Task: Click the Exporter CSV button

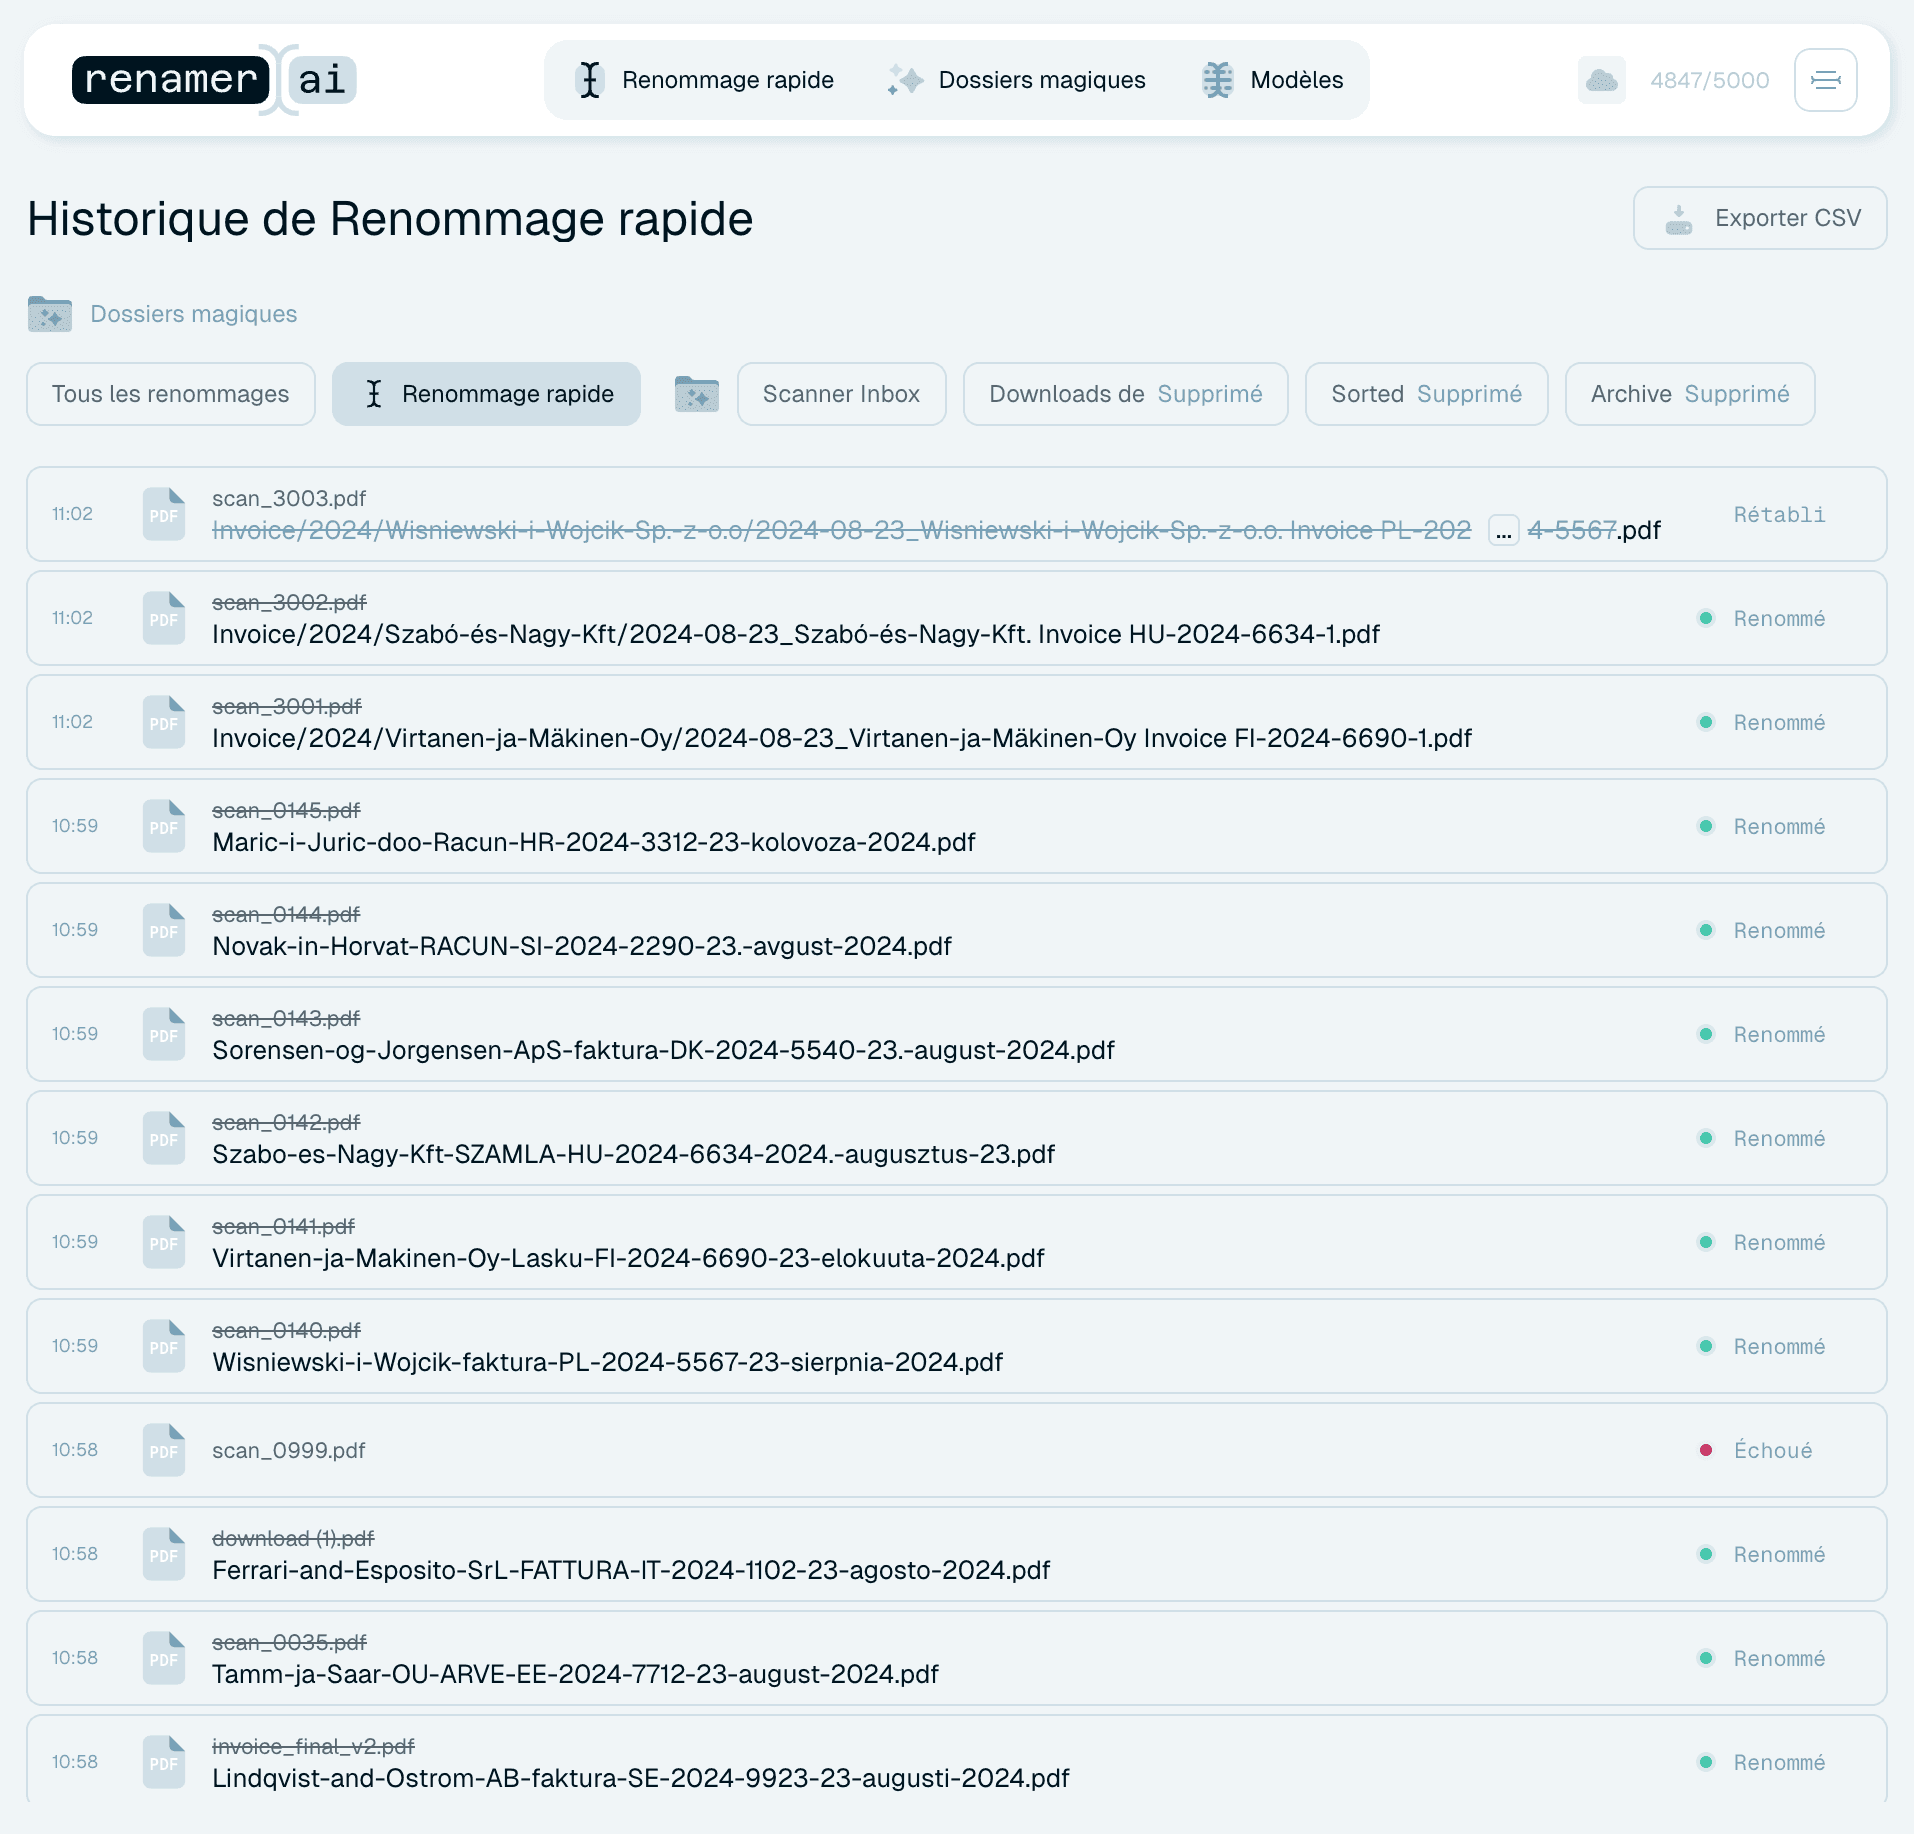Action: tap(1760, 218)
